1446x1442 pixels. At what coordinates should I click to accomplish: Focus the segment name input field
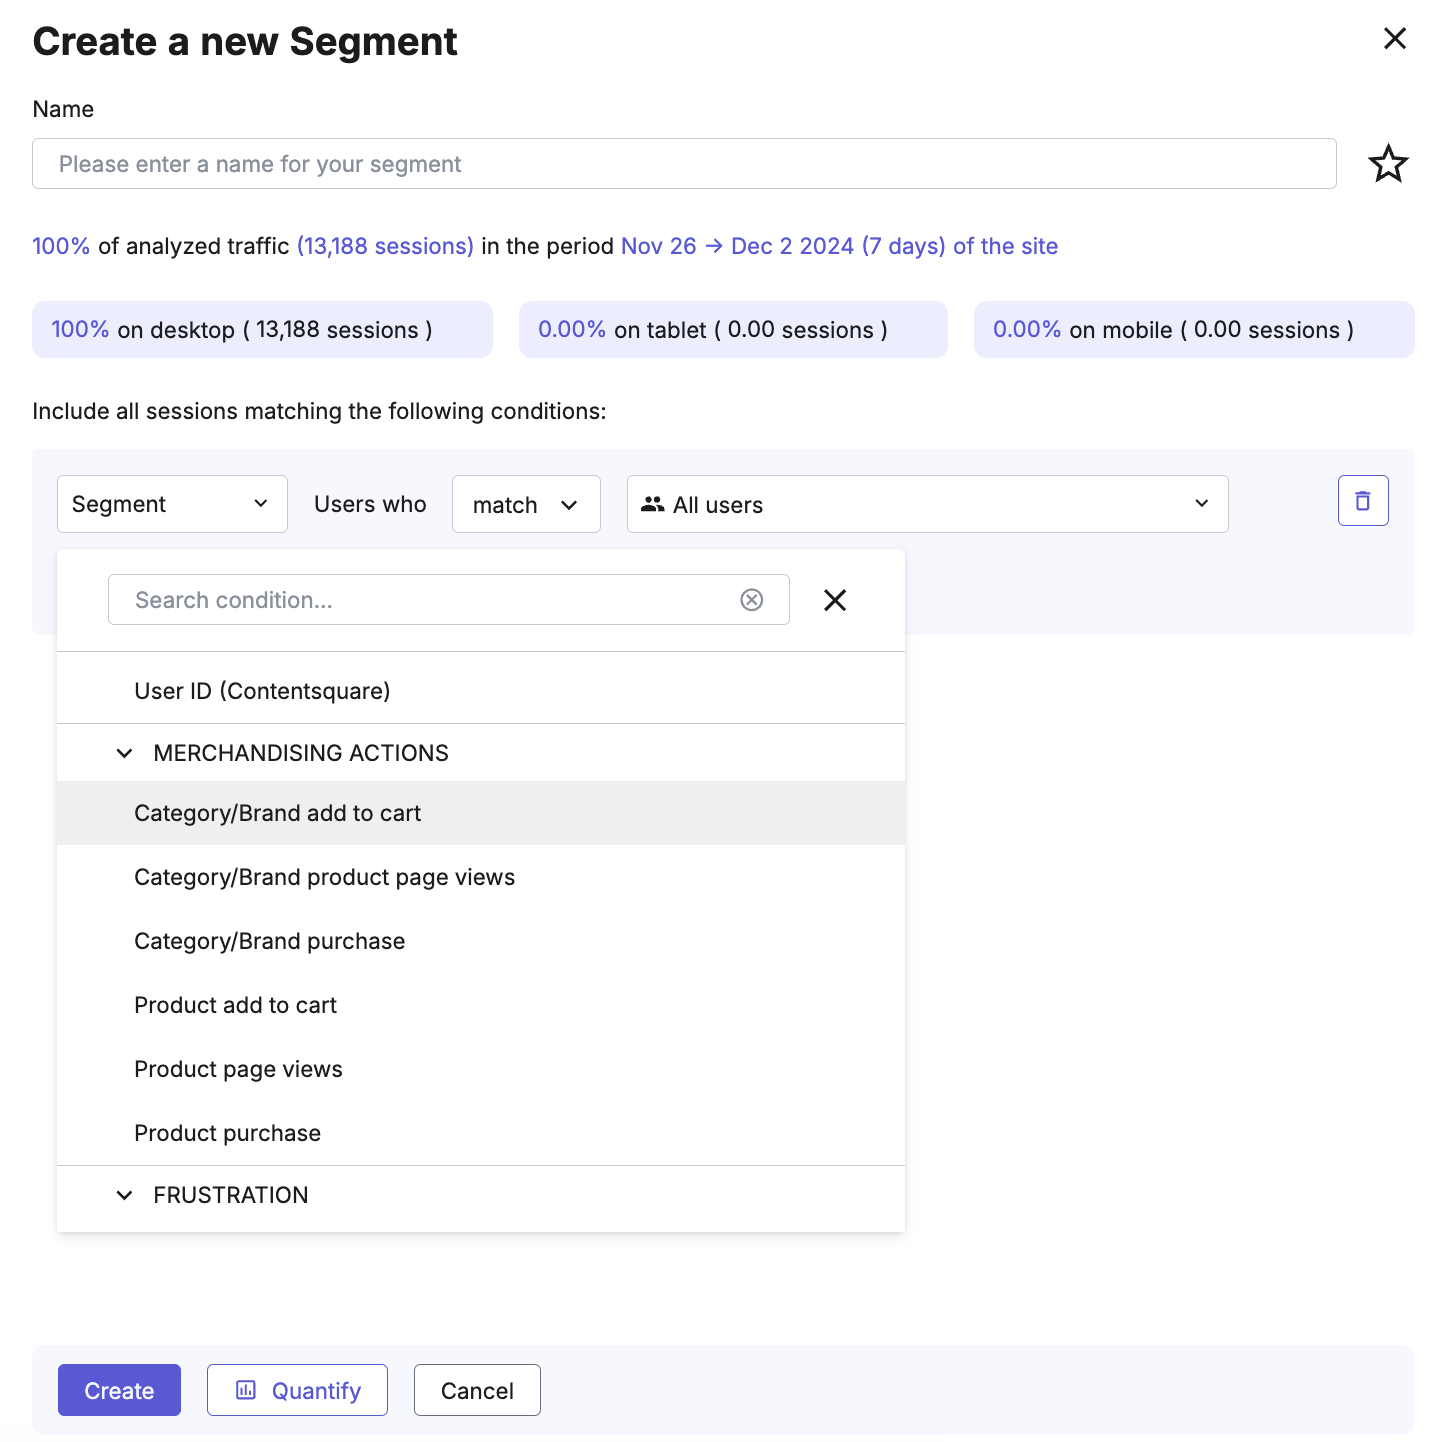684,164
